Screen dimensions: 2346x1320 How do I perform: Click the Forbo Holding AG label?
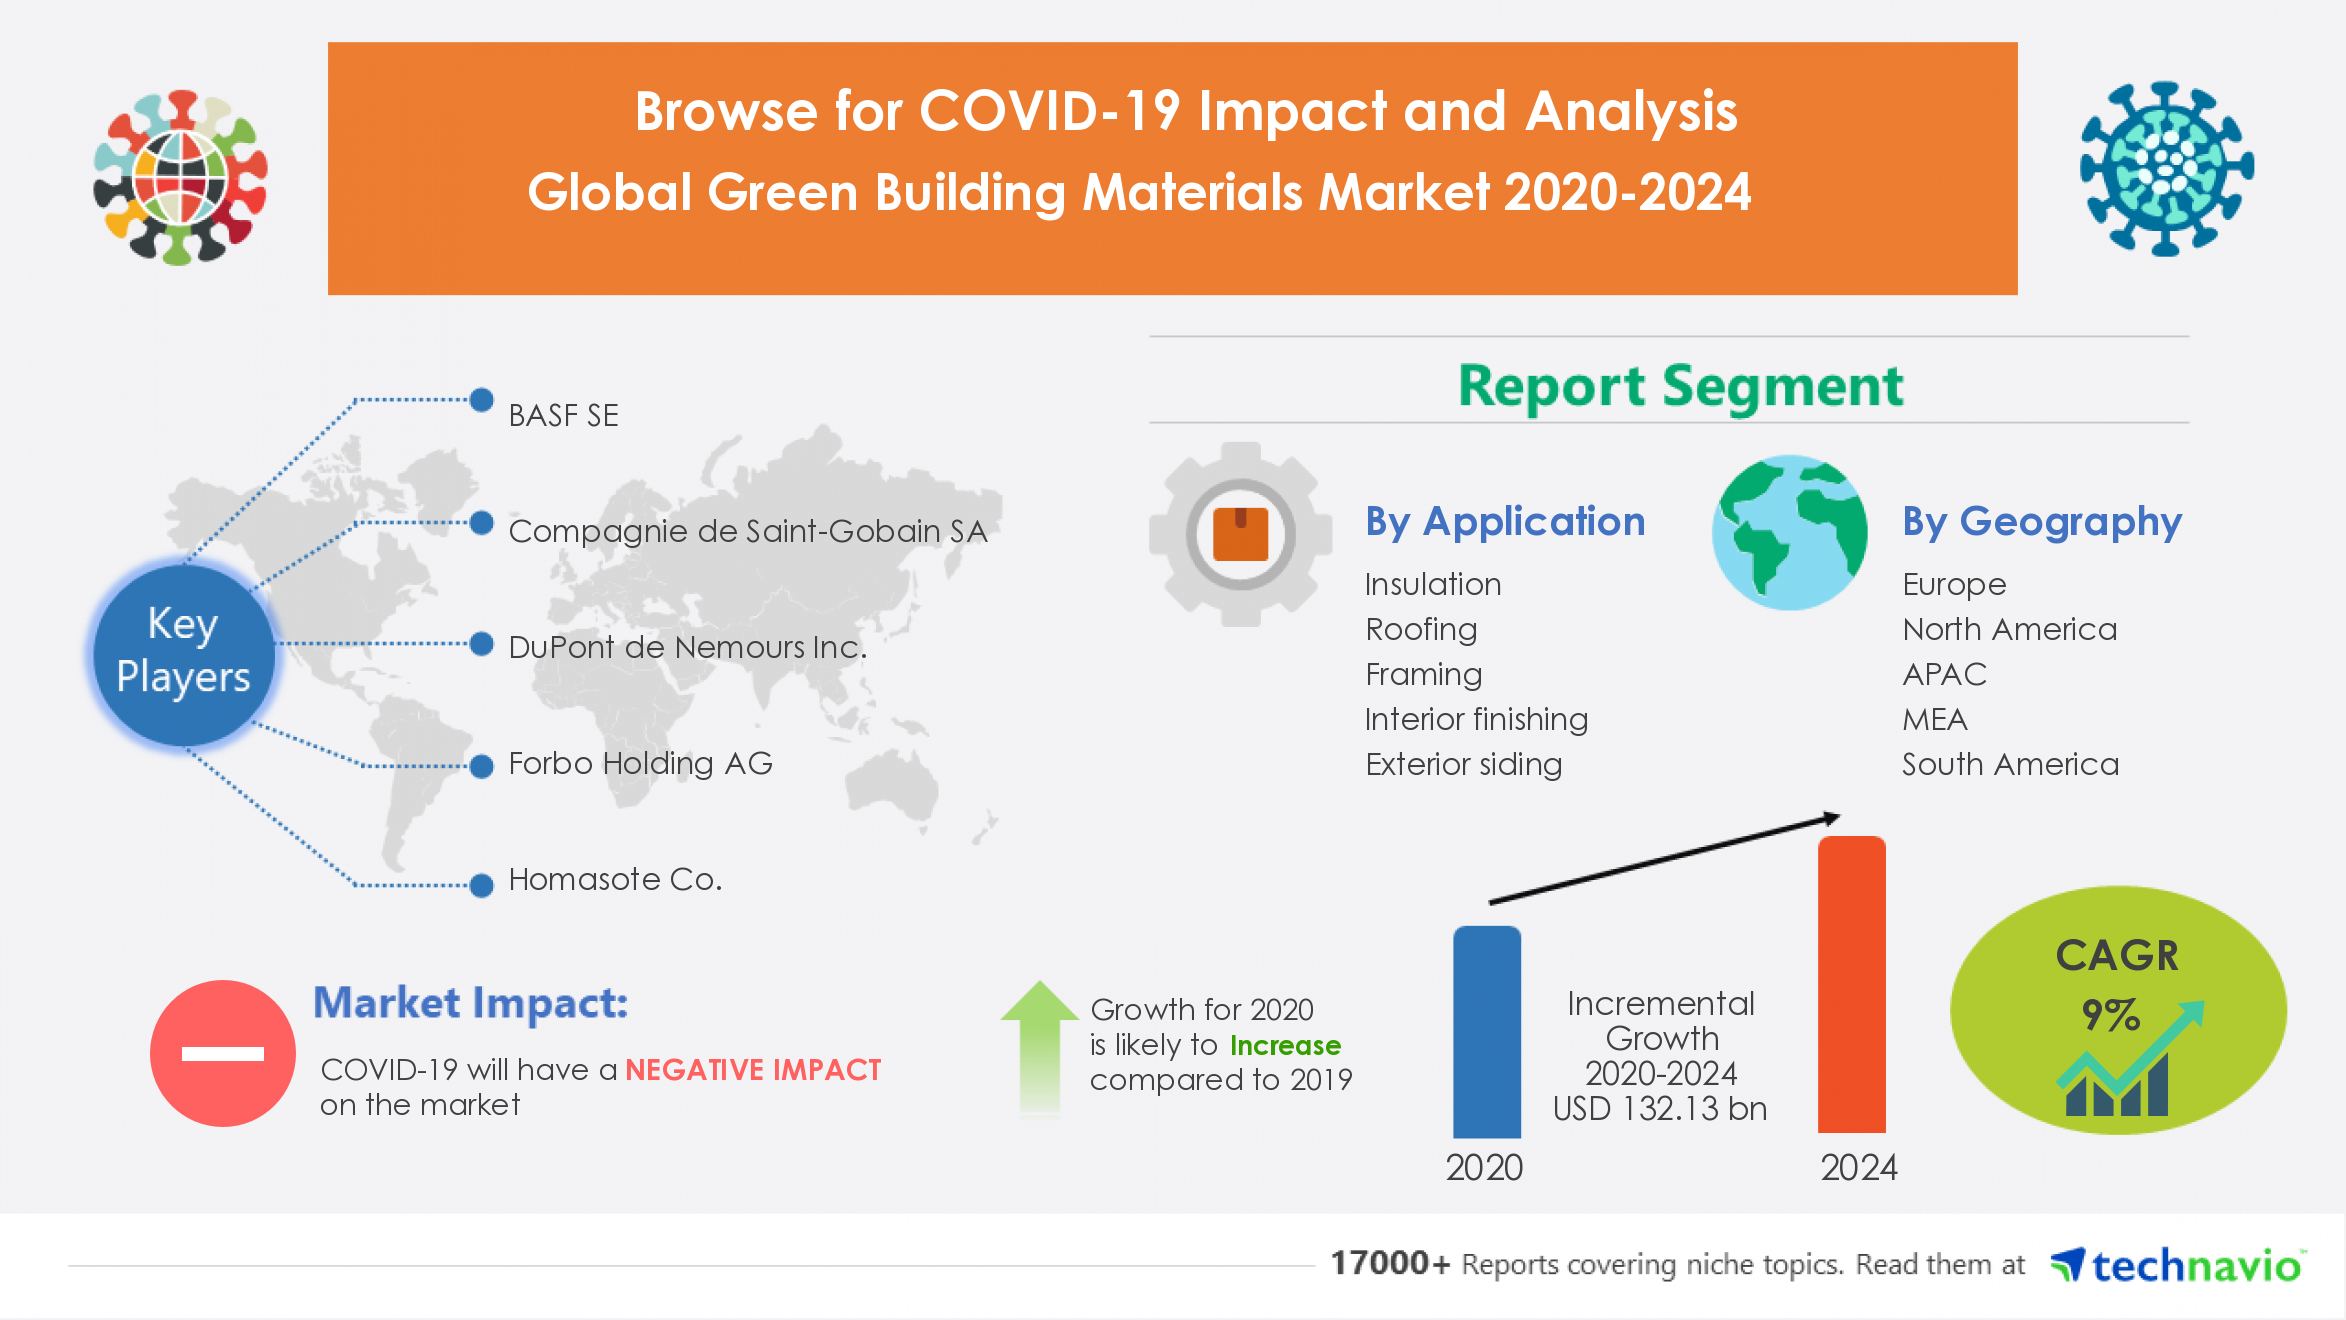pyautogui.click(x=640, y=763)
